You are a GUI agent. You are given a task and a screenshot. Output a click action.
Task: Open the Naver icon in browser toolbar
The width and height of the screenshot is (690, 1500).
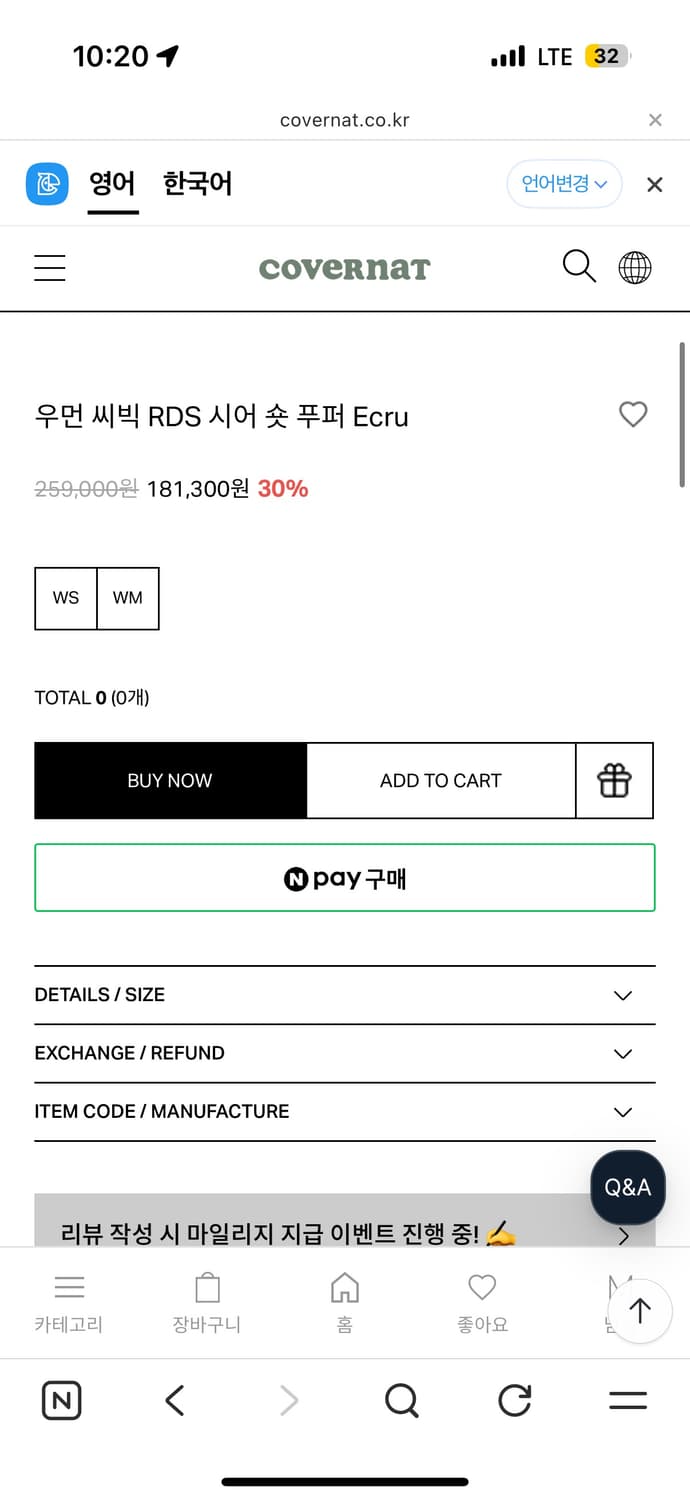pyautogui.click(x=61, y=1400)
